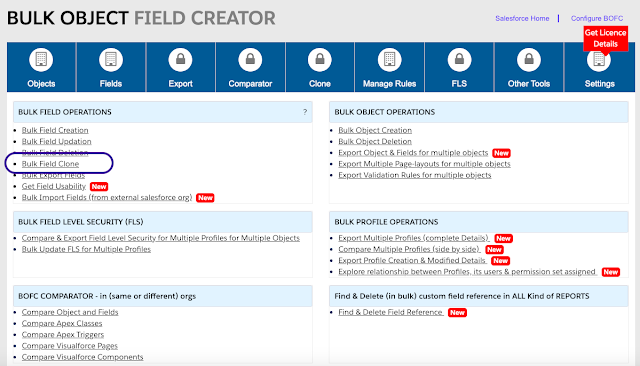Open Bulk Field Creation link
This screenshot has height=366, width=640.
click(x=55, y=130)
